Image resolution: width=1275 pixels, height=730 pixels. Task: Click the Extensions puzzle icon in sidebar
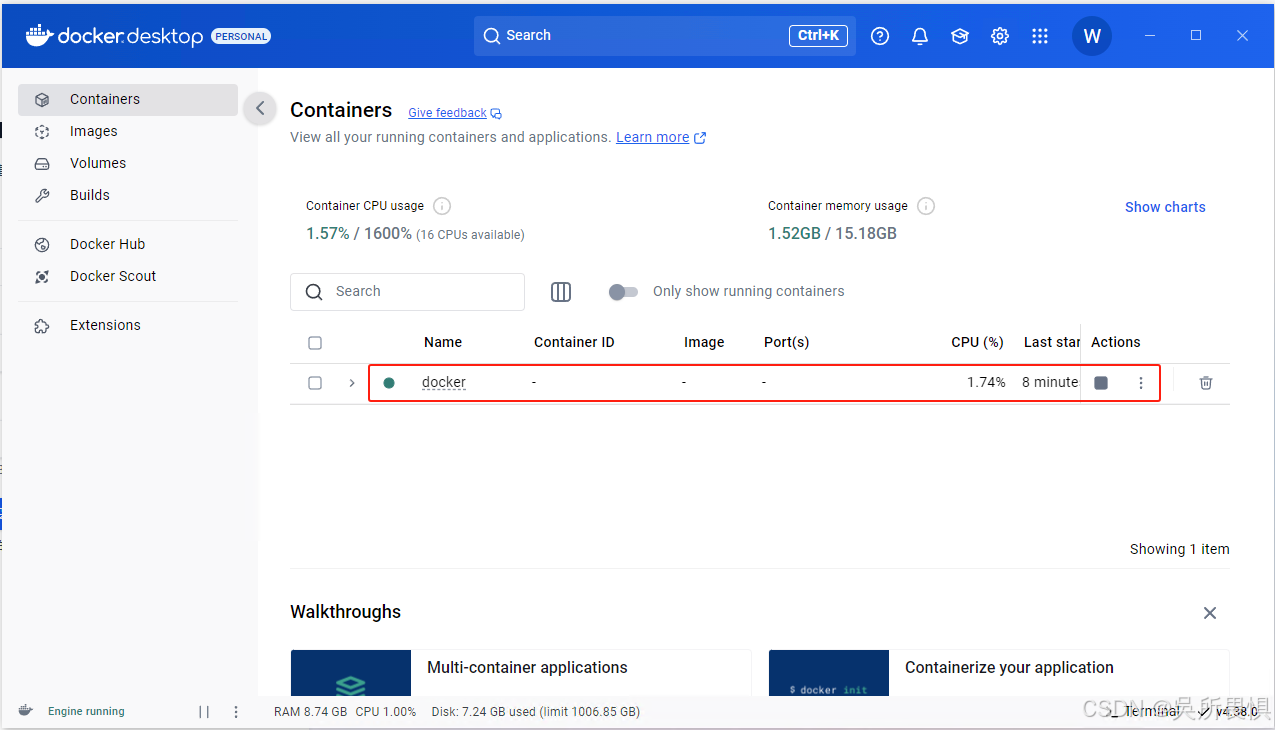(x=42, y=326)
